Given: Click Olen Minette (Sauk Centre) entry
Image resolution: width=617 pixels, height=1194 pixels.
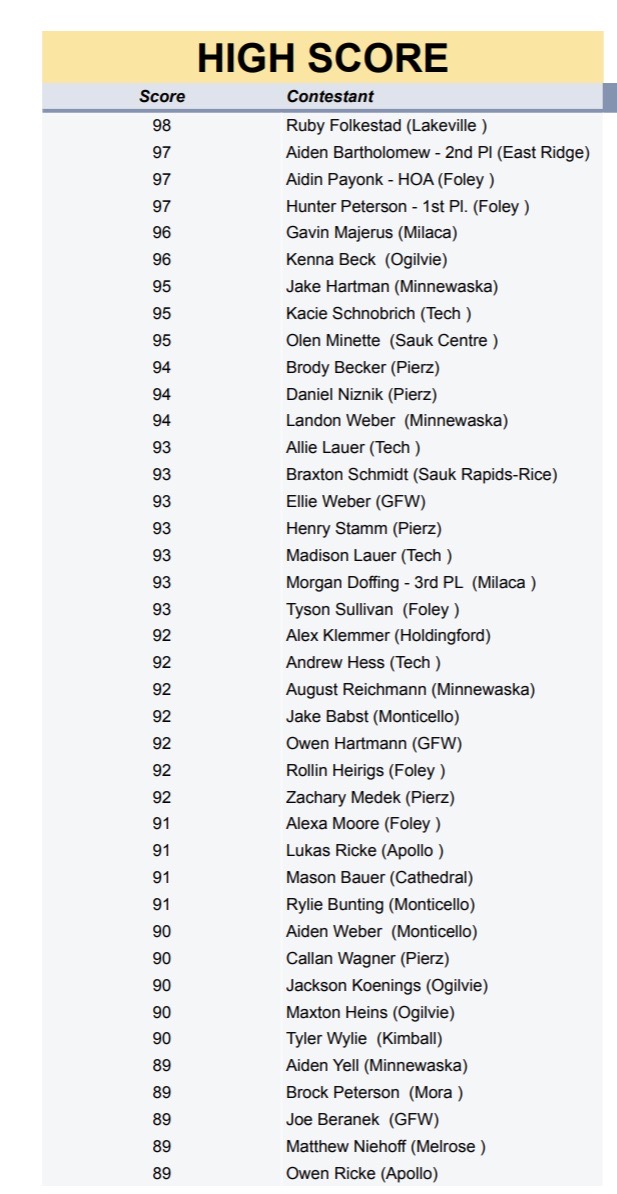Looking at the screenshot, I should pos(391,340).
